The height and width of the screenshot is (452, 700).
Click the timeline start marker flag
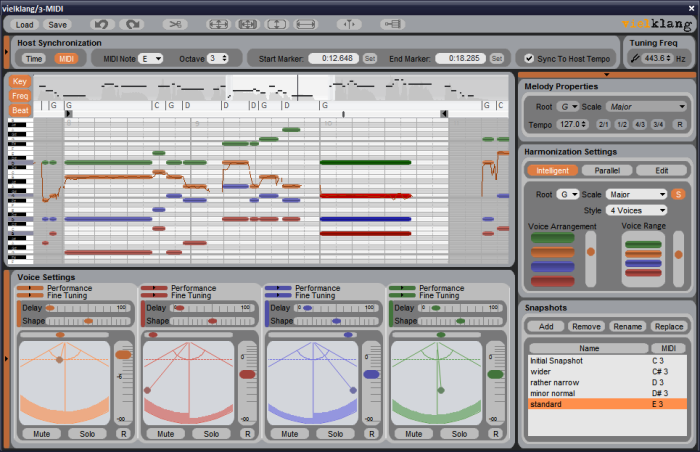click(x=68, y=114)
